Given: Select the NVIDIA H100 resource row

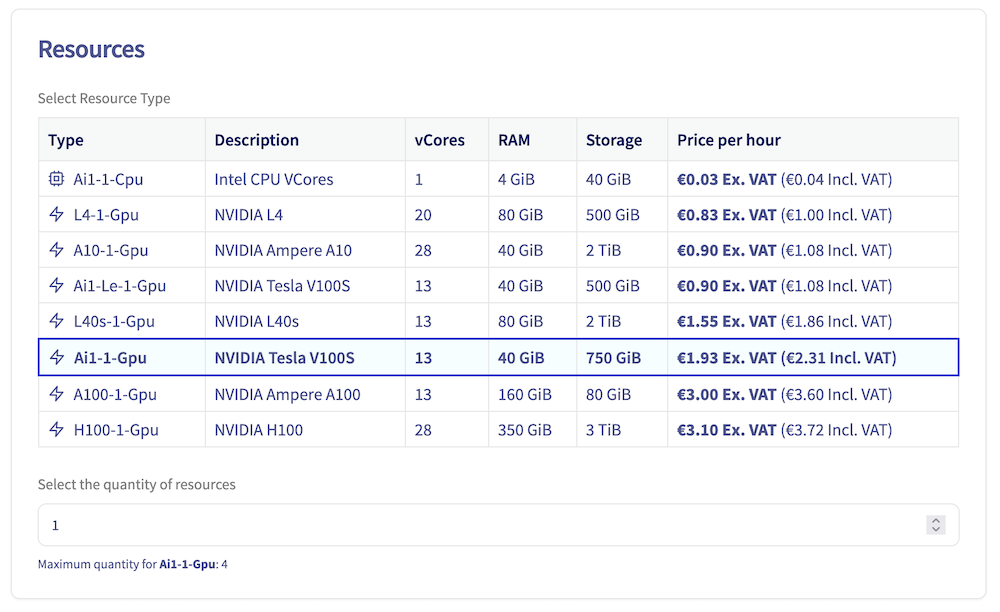Looking at the screenshot, I should pyautogui.click(x=258, y=430).
